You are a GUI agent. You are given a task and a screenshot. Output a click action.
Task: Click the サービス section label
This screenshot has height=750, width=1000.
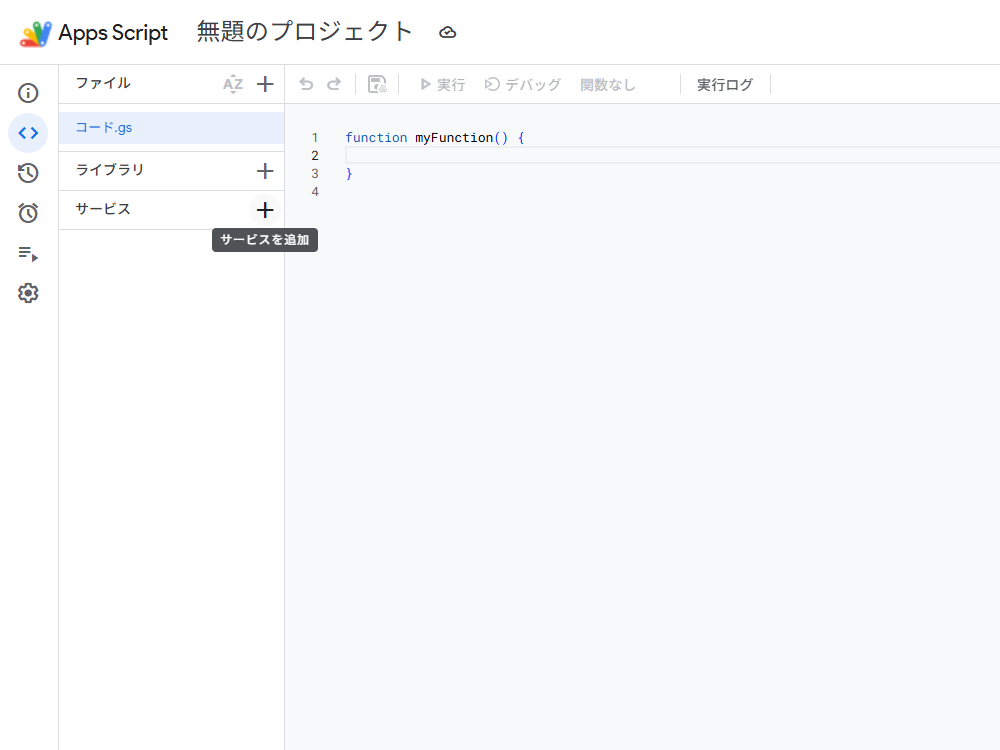pos(103,209)
